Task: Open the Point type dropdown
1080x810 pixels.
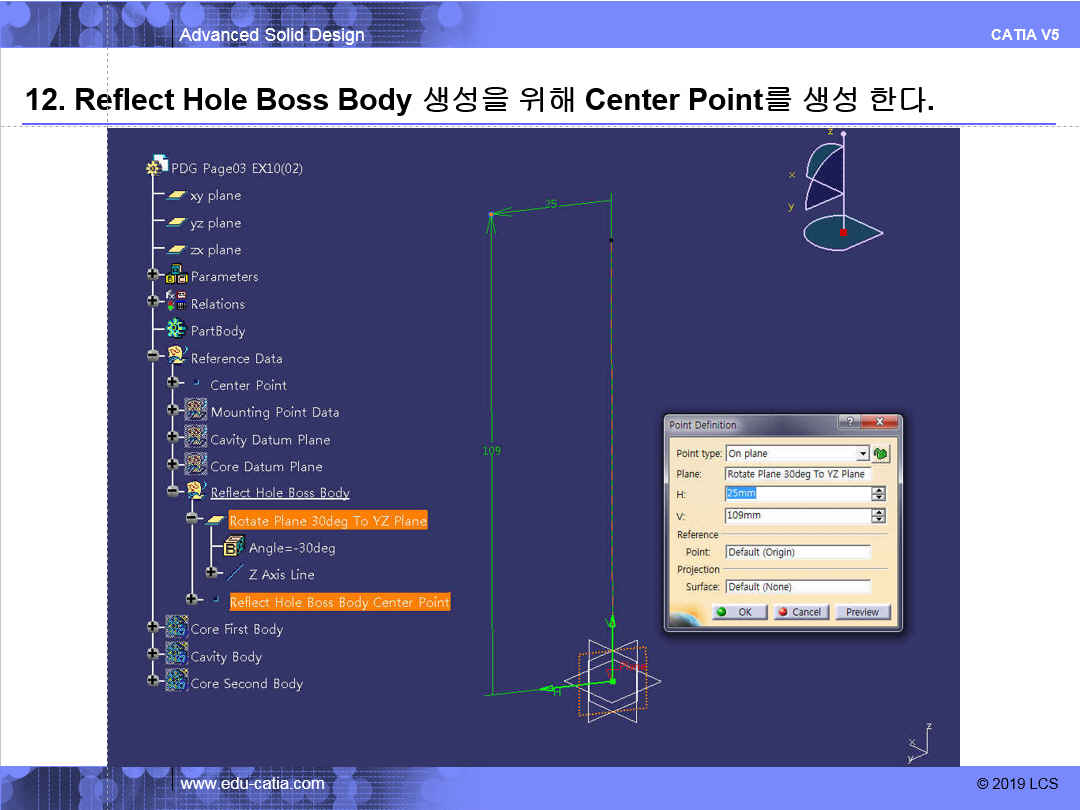Action: tap(863, 454)
